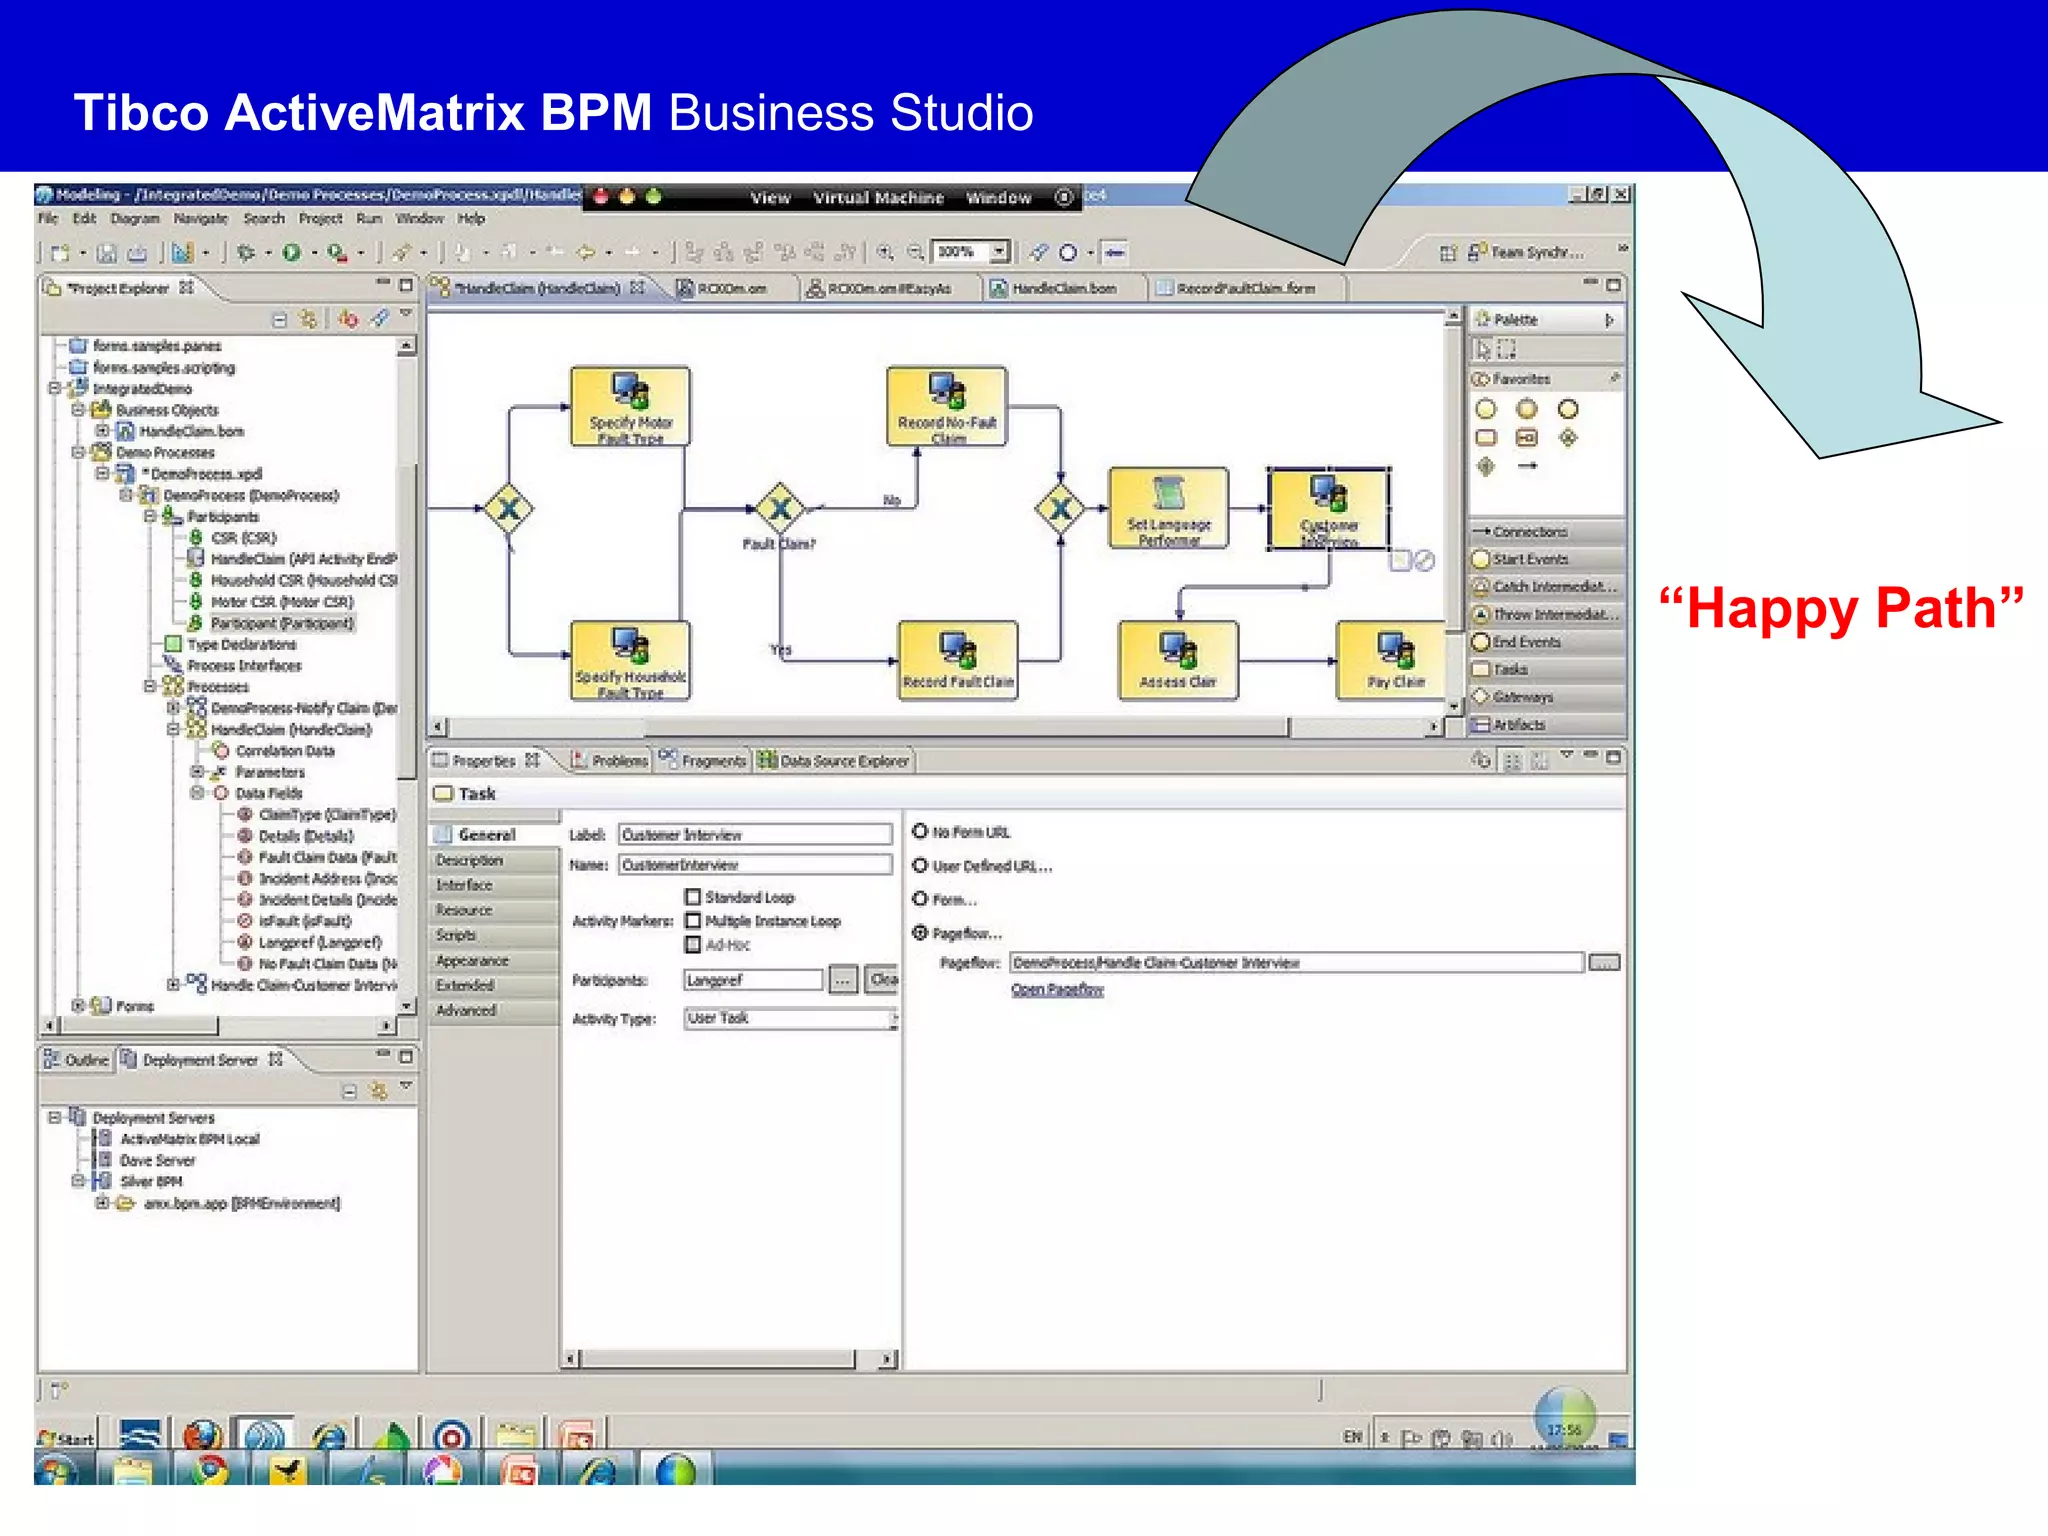Image resolution: width=2048 pixels, height=1536 pixels.
Task: Click the Open Pageflow link
Action: [x=1057, y=990]
